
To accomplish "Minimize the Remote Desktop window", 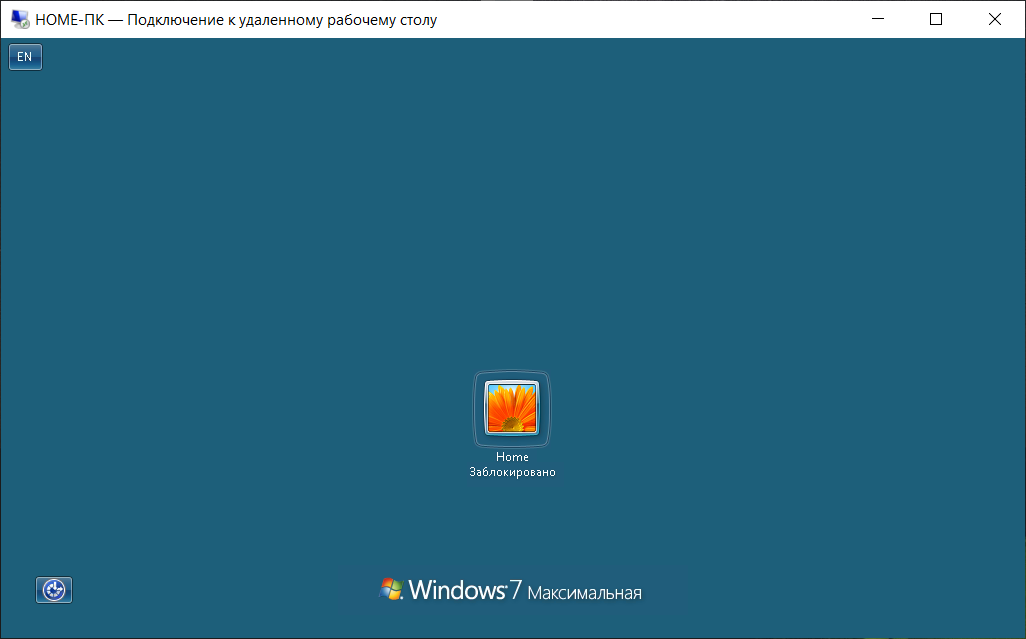I will click(x=878, y=19).
